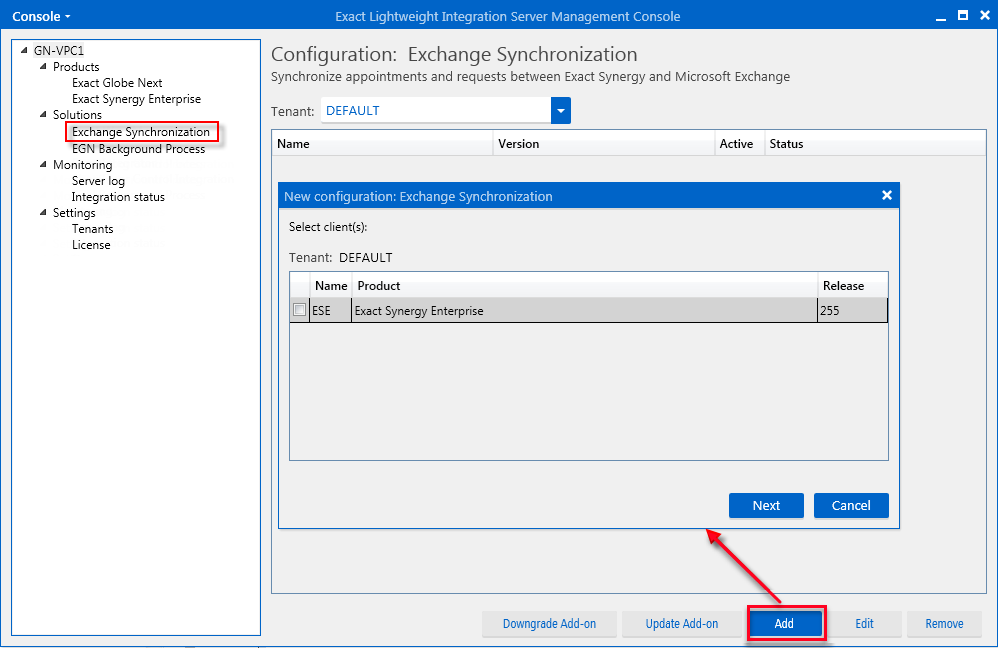Viewport: 998px width, 648px height.
Task: Open Exact Synergy Enterprise product
Action: pyautogui.click(x=136, y=99)
